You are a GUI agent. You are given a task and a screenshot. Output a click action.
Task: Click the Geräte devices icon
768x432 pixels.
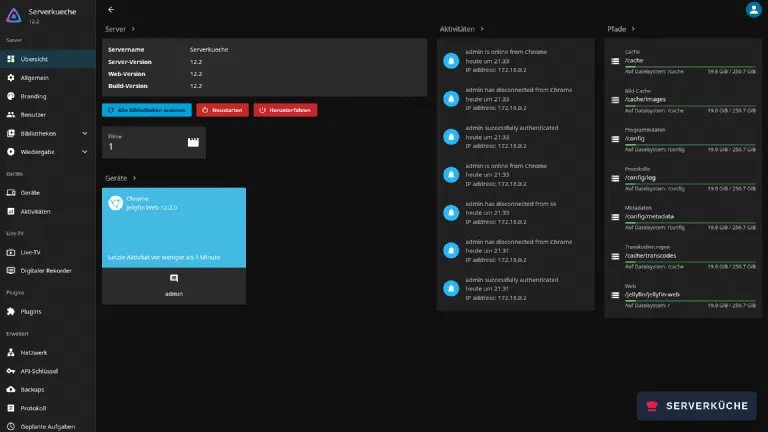(11, 192)
